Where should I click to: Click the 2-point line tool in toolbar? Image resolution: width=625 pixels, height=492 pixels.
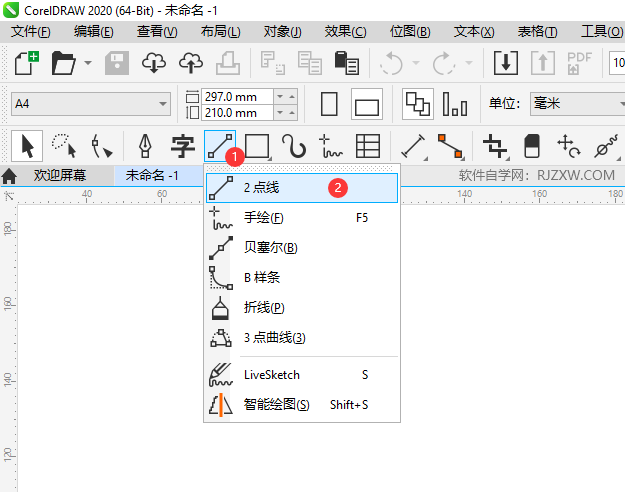coord(220,146)
